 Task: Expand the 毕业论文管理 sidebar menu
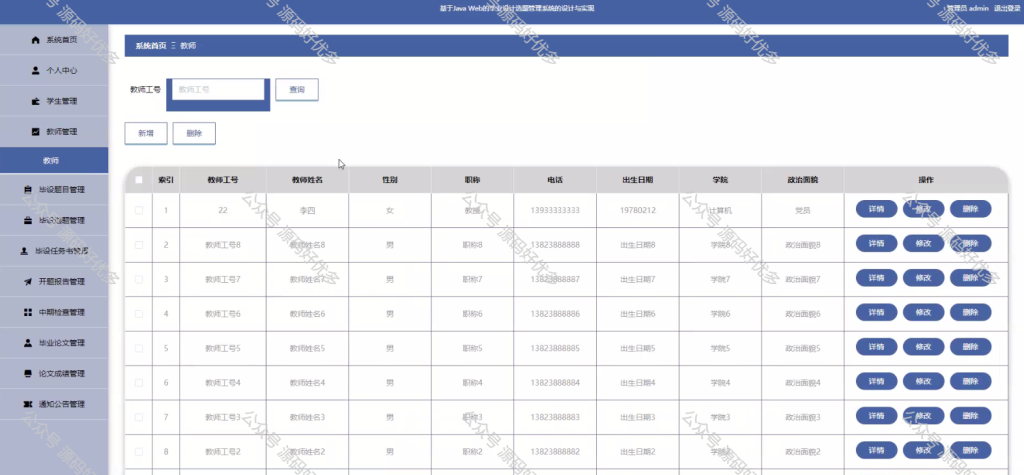pos(54,342)
